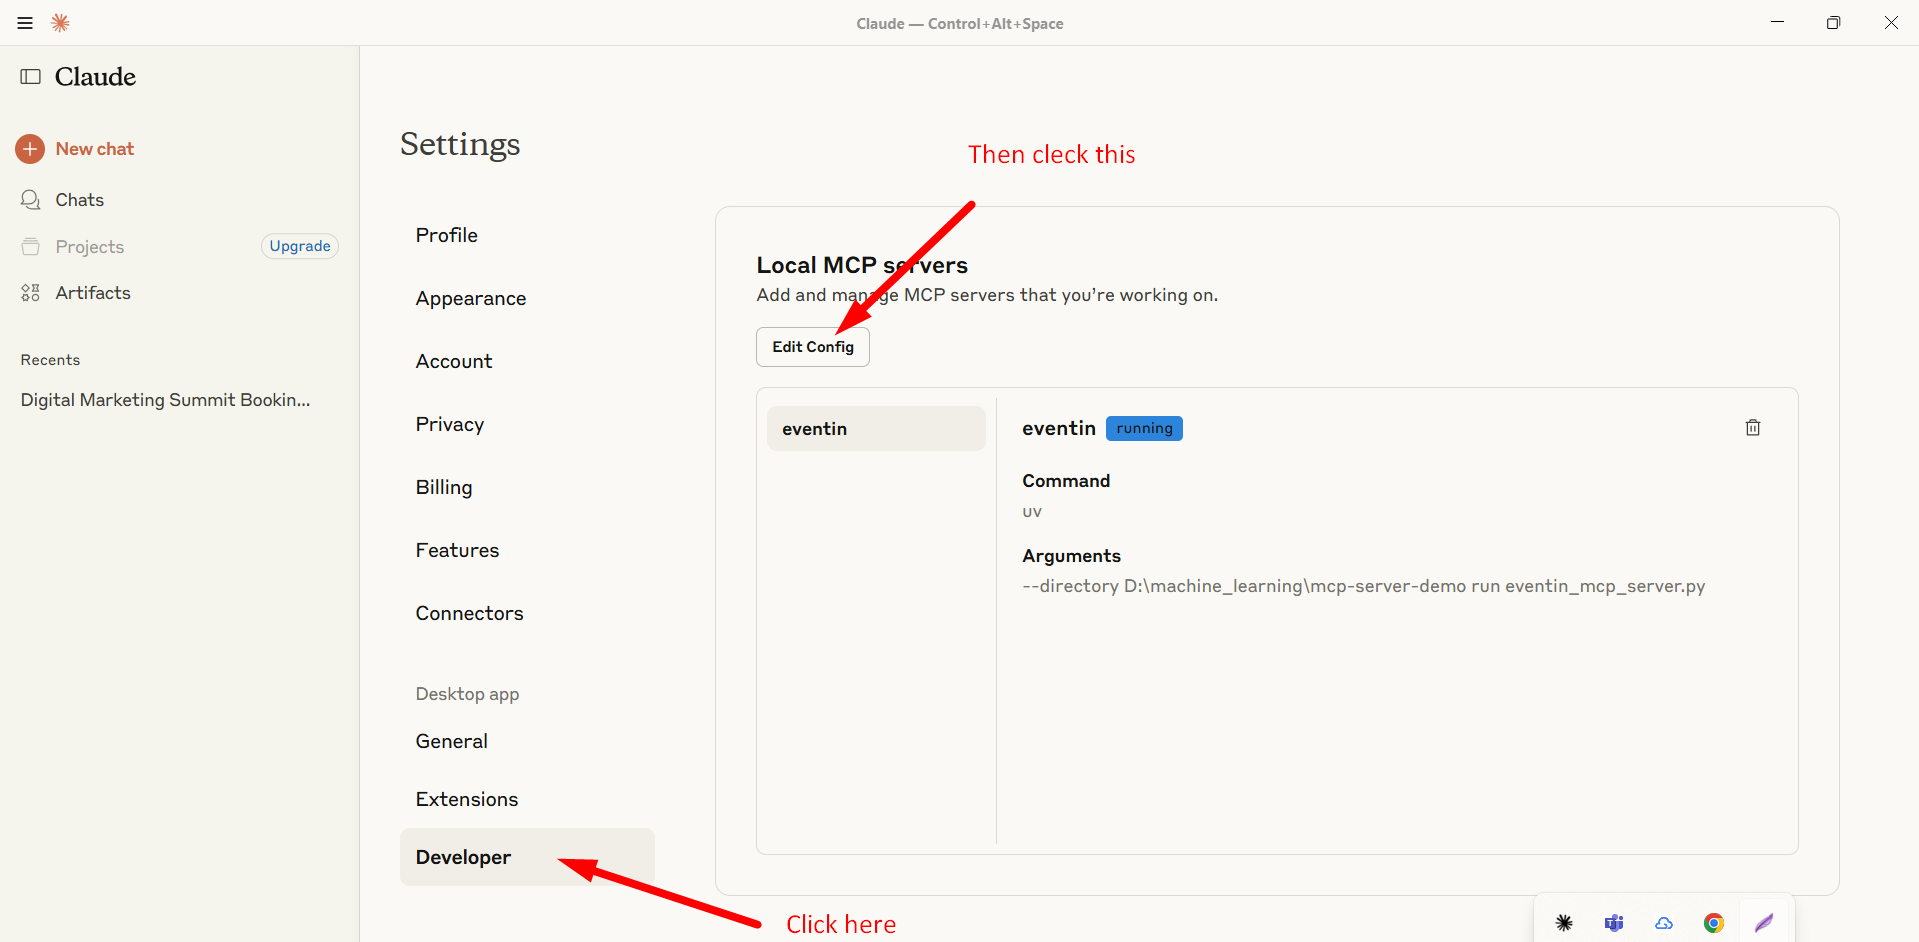Select the Features settings tab
Image resolution: width=1919 pixels, height=942 pixels.
pyautogui.click(x=457, y=550)
